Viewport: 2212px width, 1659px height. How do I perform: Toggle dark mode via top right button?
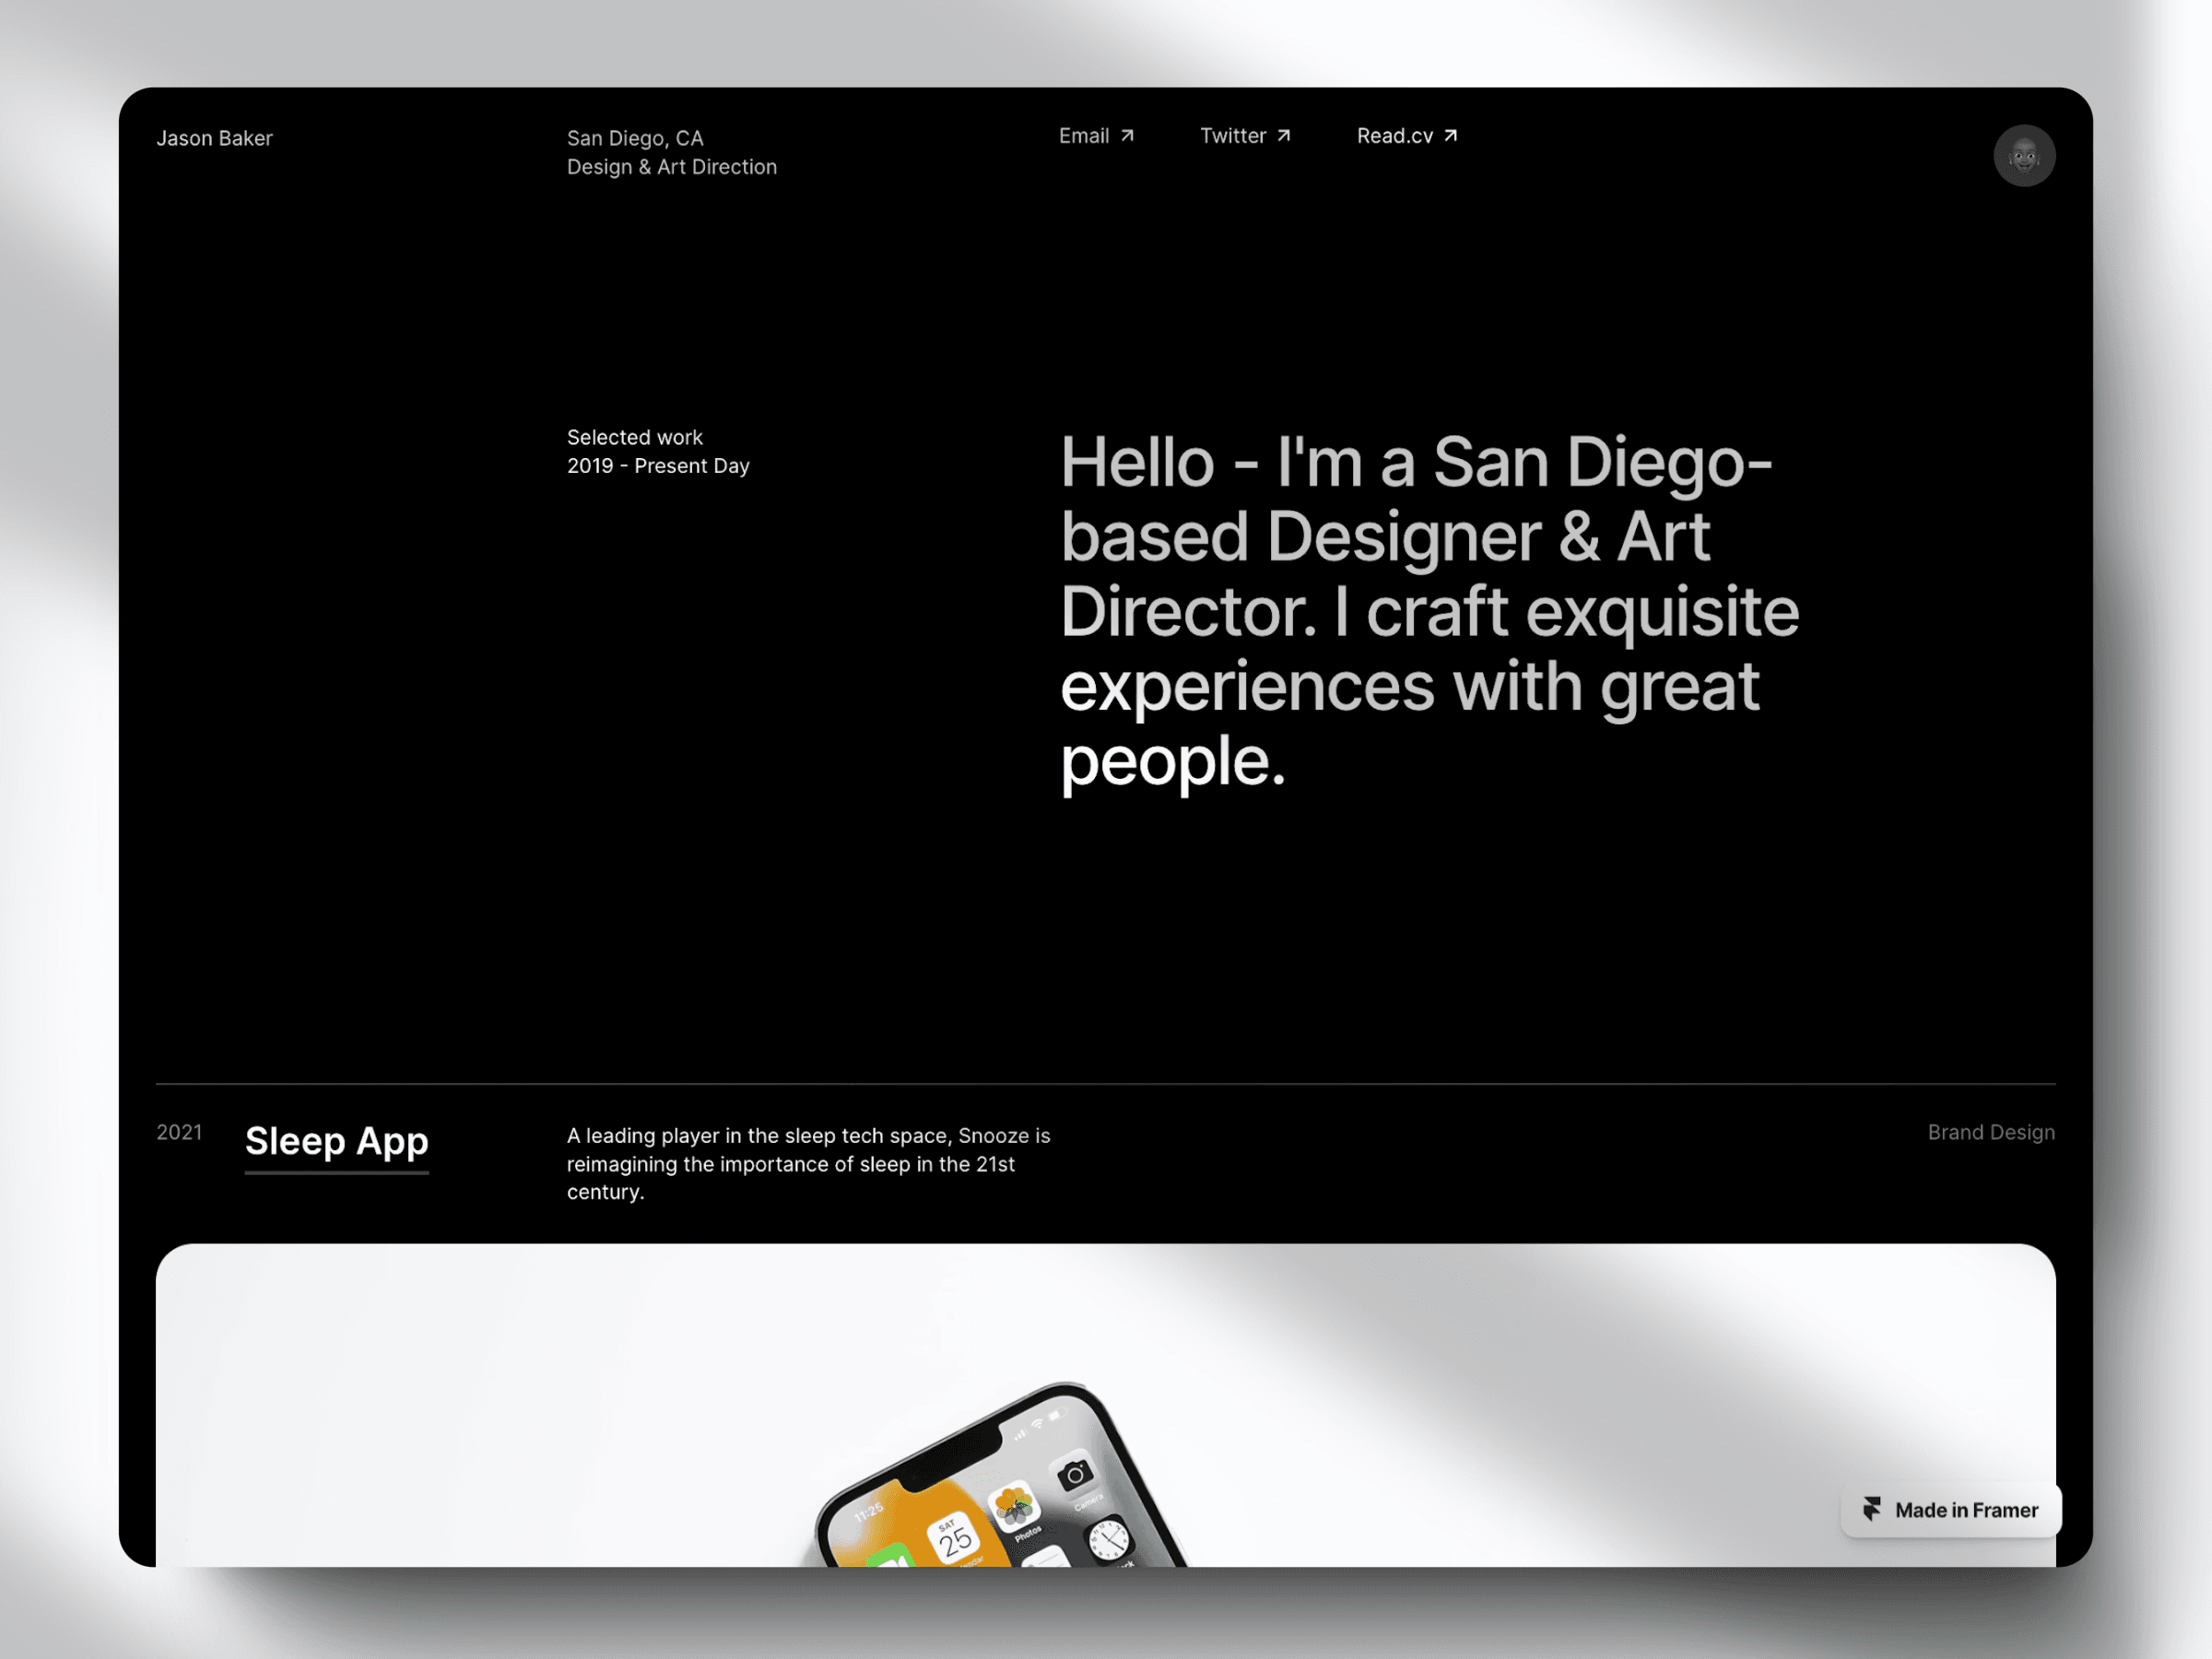(x=2024, y=155)
